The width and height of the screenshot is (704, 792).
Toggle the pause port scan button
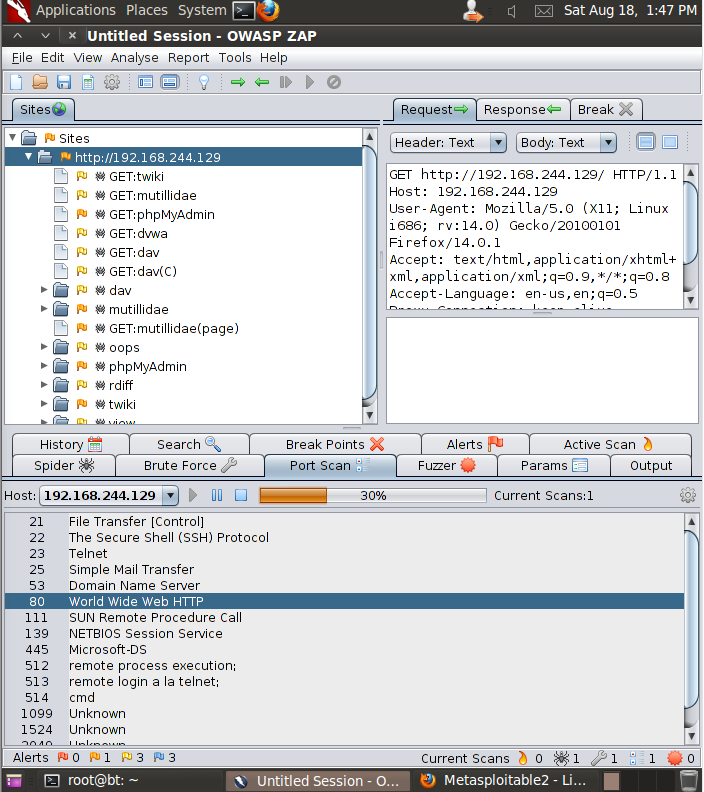[x=217, y=495]
